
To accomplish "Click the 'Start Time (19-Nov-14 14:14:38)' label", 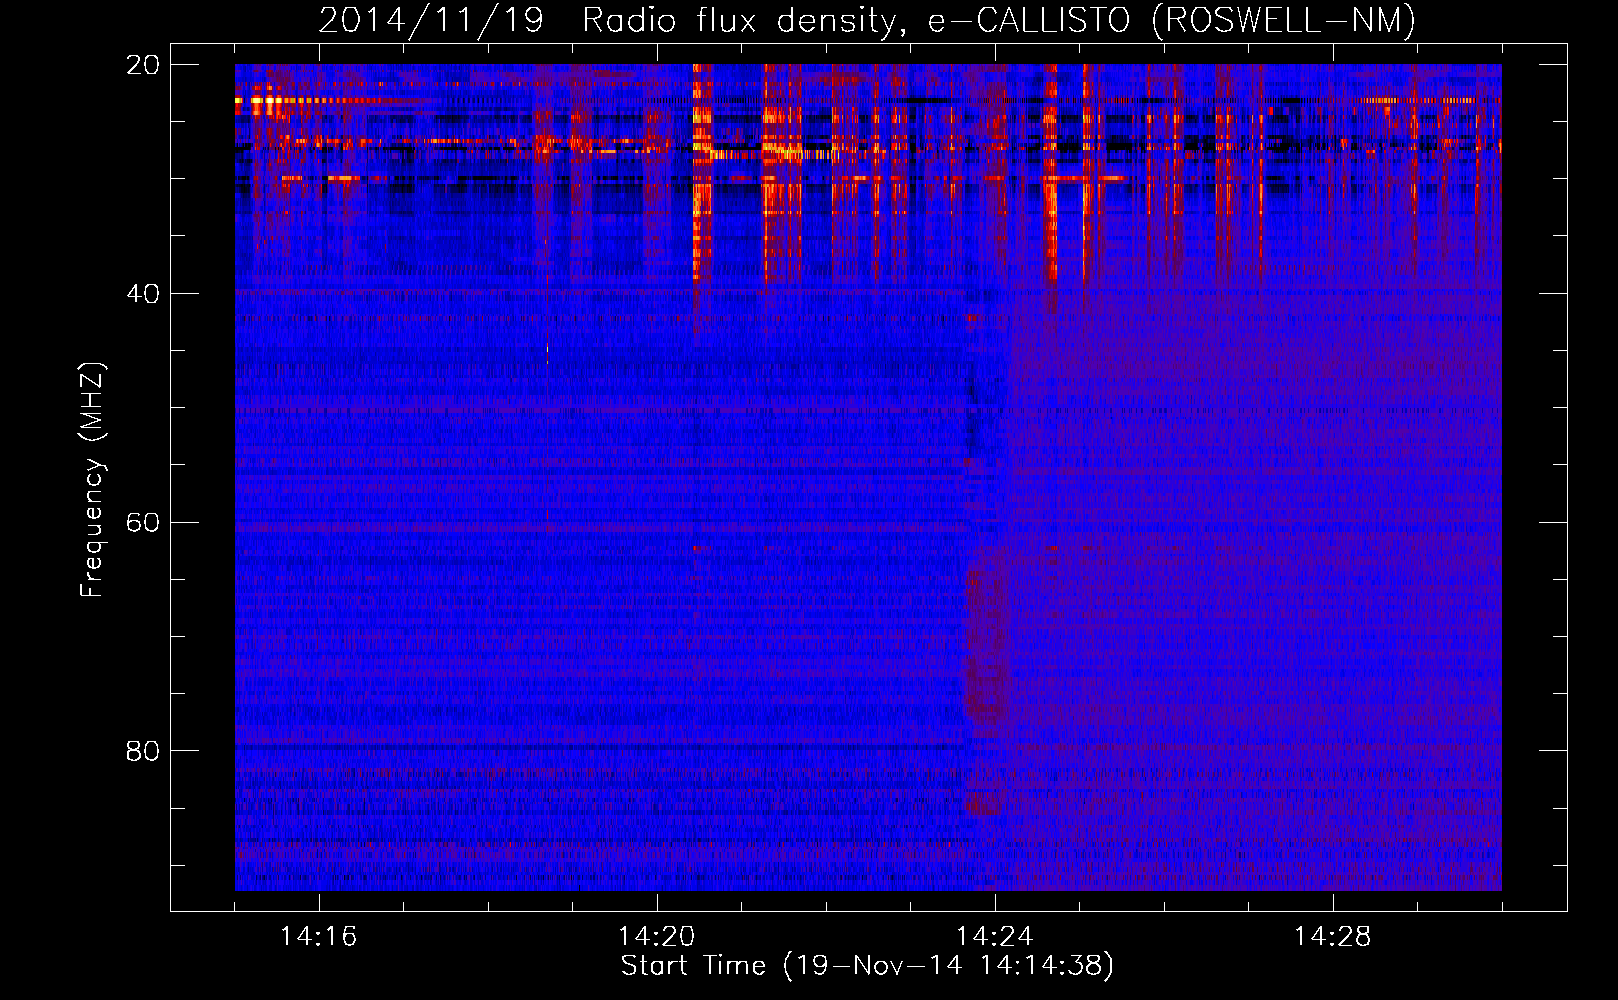I will pos(867,966).
